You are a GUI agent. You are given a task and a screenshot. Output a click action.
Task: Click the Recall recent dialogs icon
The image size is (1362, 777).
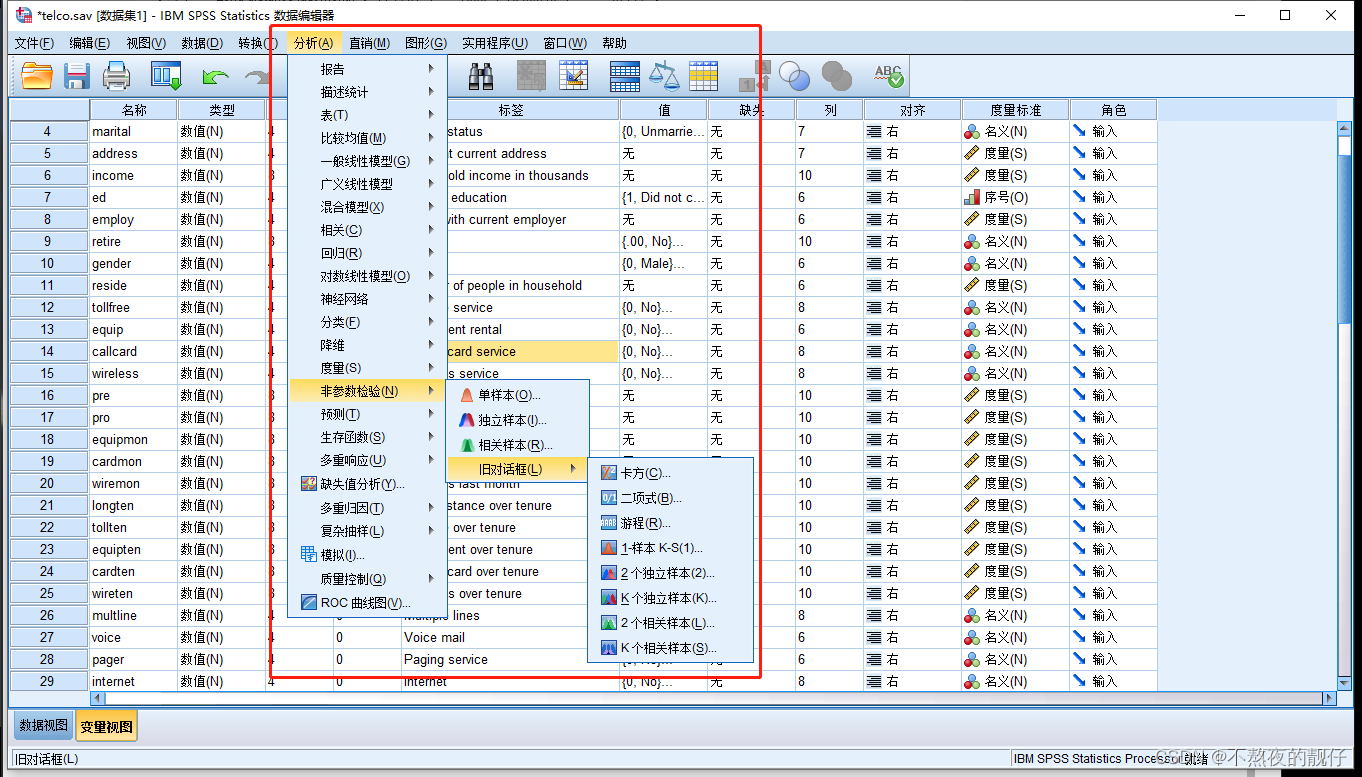click(x=166, y=76)
